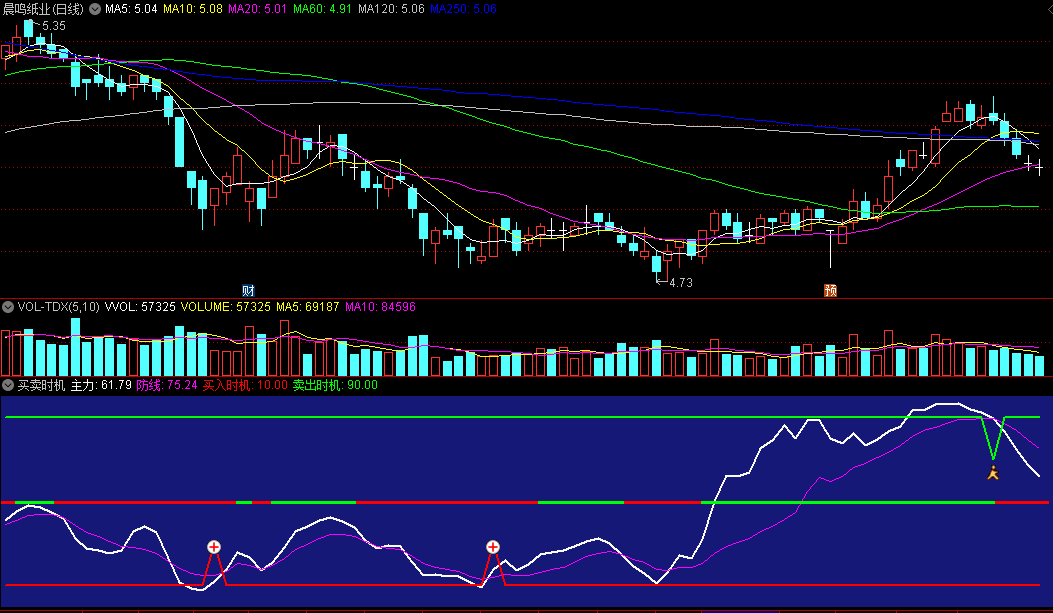Click the orange running-man sell signal icon
The width and height of the screenshot is (1053, 613).
(x=993, y=473)
